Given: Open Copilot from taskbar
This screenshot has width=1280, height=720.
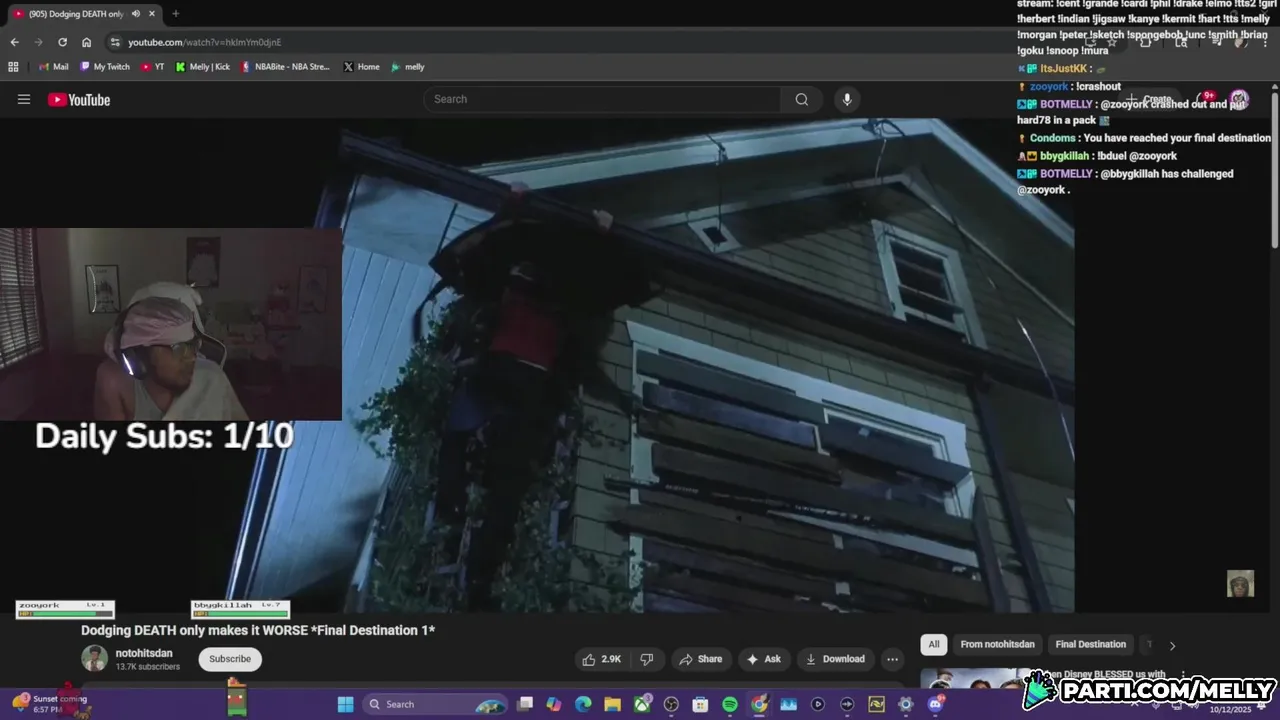Looking at the screenshot, I should click(x=554, y=704).
